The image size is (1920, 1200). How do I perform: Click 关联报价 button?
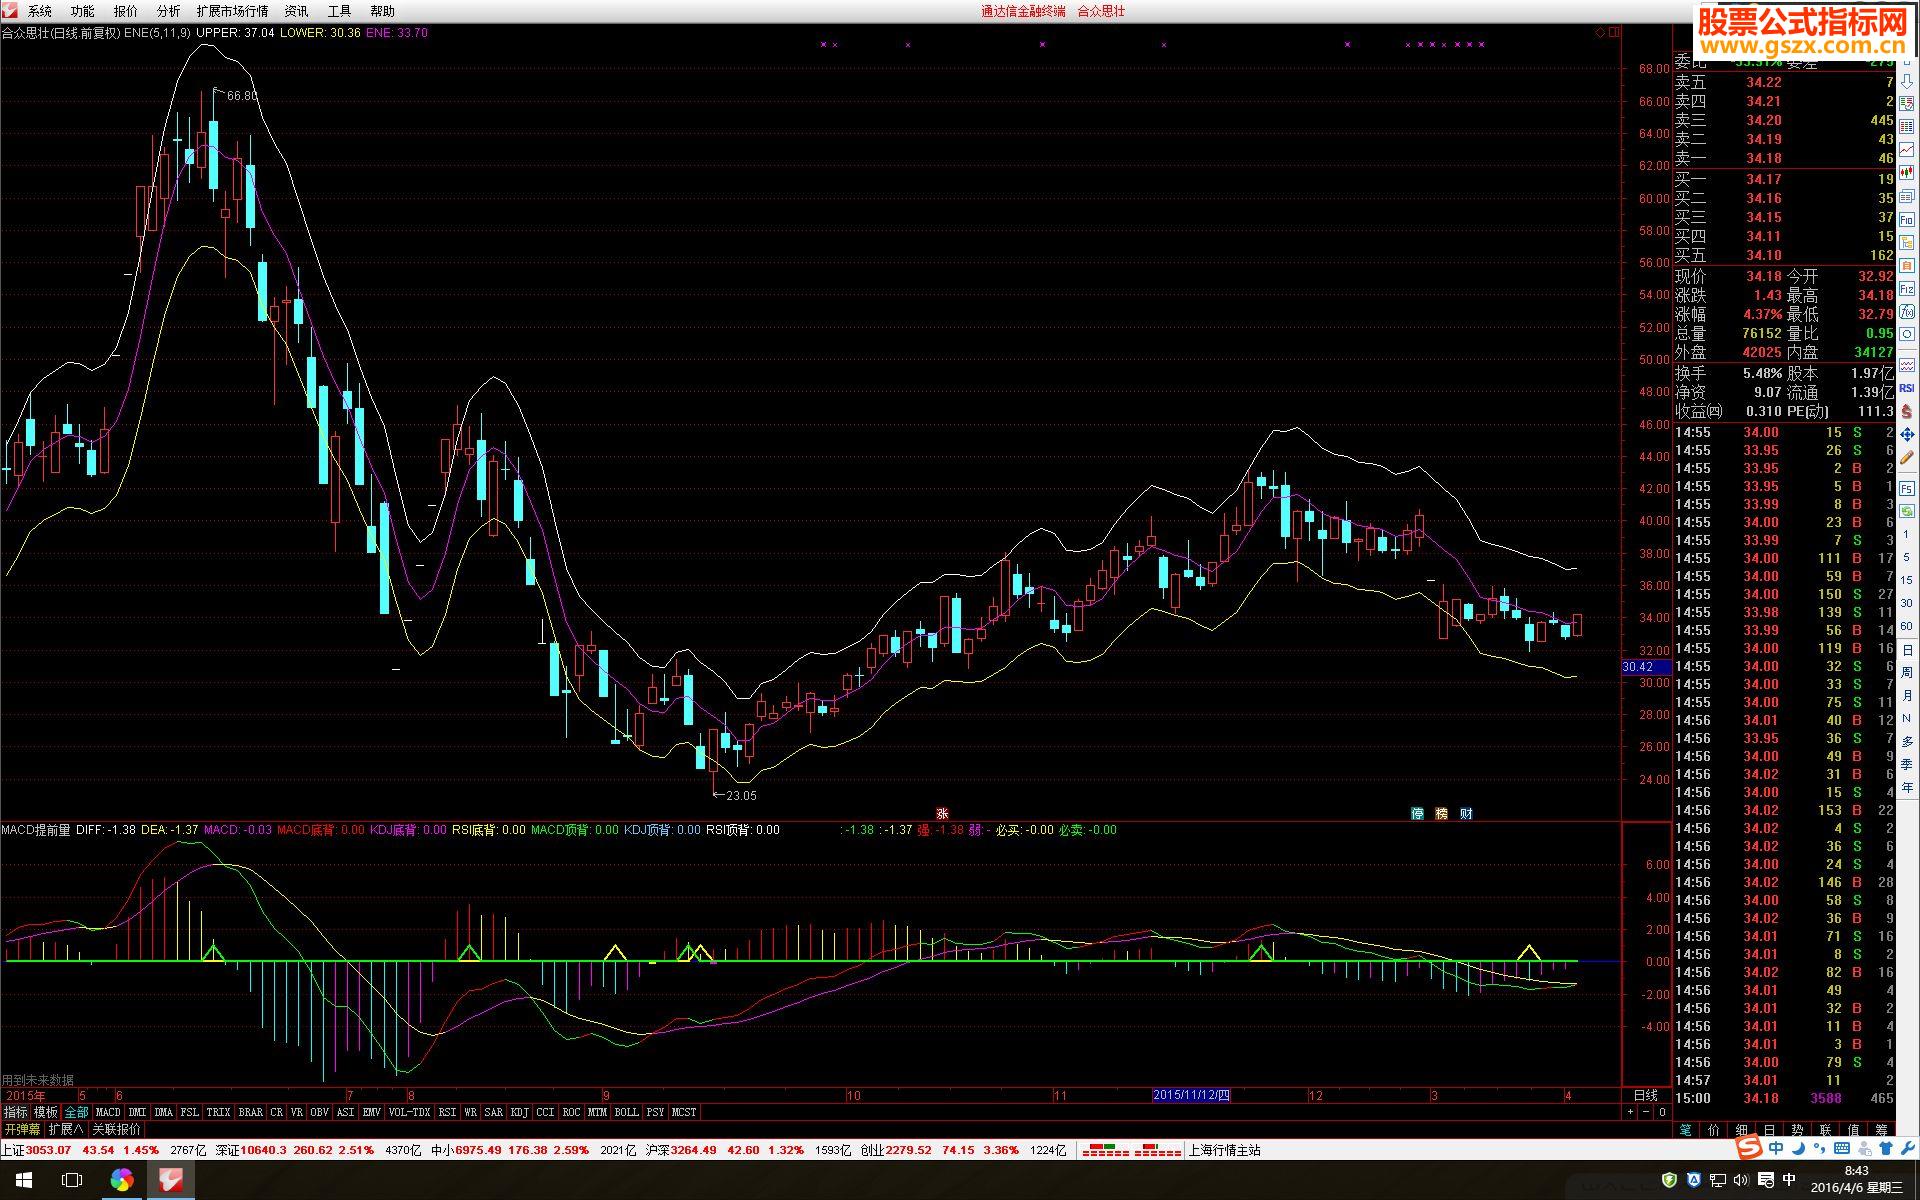(117, 1129)
